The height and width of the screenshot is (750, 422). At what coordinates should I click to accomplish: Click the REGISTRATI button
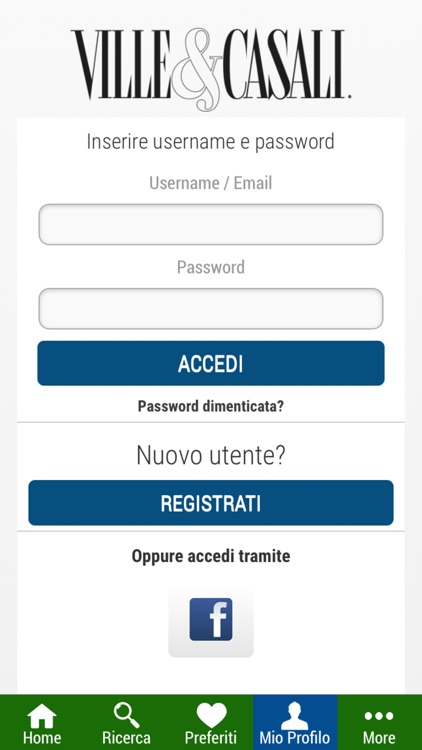(211, 503)
